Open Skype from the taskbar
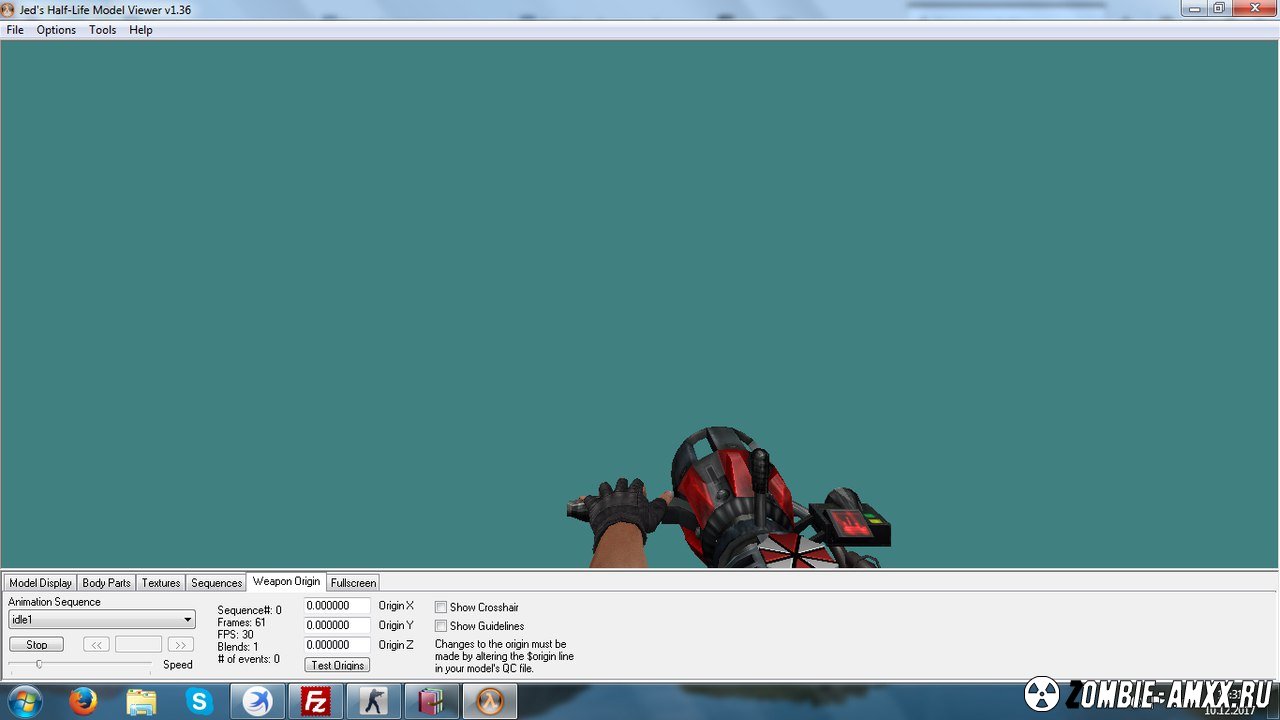Viewport: 1280px width, 720px height. [x=200, y=702]
